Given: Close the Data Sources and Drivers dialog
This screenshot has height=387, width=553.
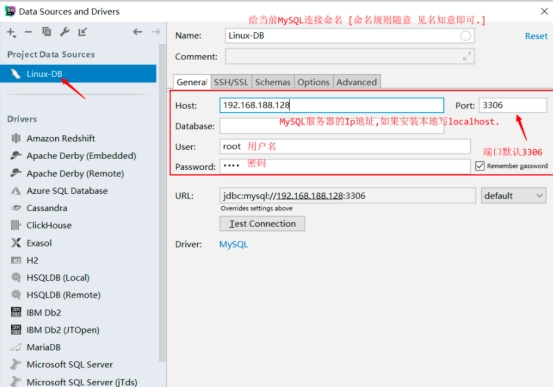Looking at the screenshot, I should pyautogui.click(x=544, y=11).
